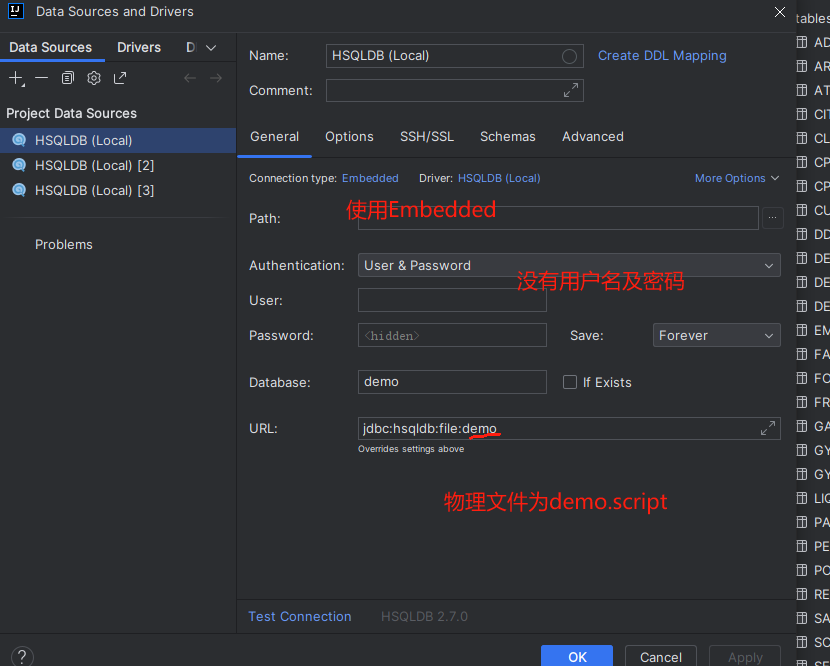Click the GA table row in background tables list

click(x=814, y=426)
